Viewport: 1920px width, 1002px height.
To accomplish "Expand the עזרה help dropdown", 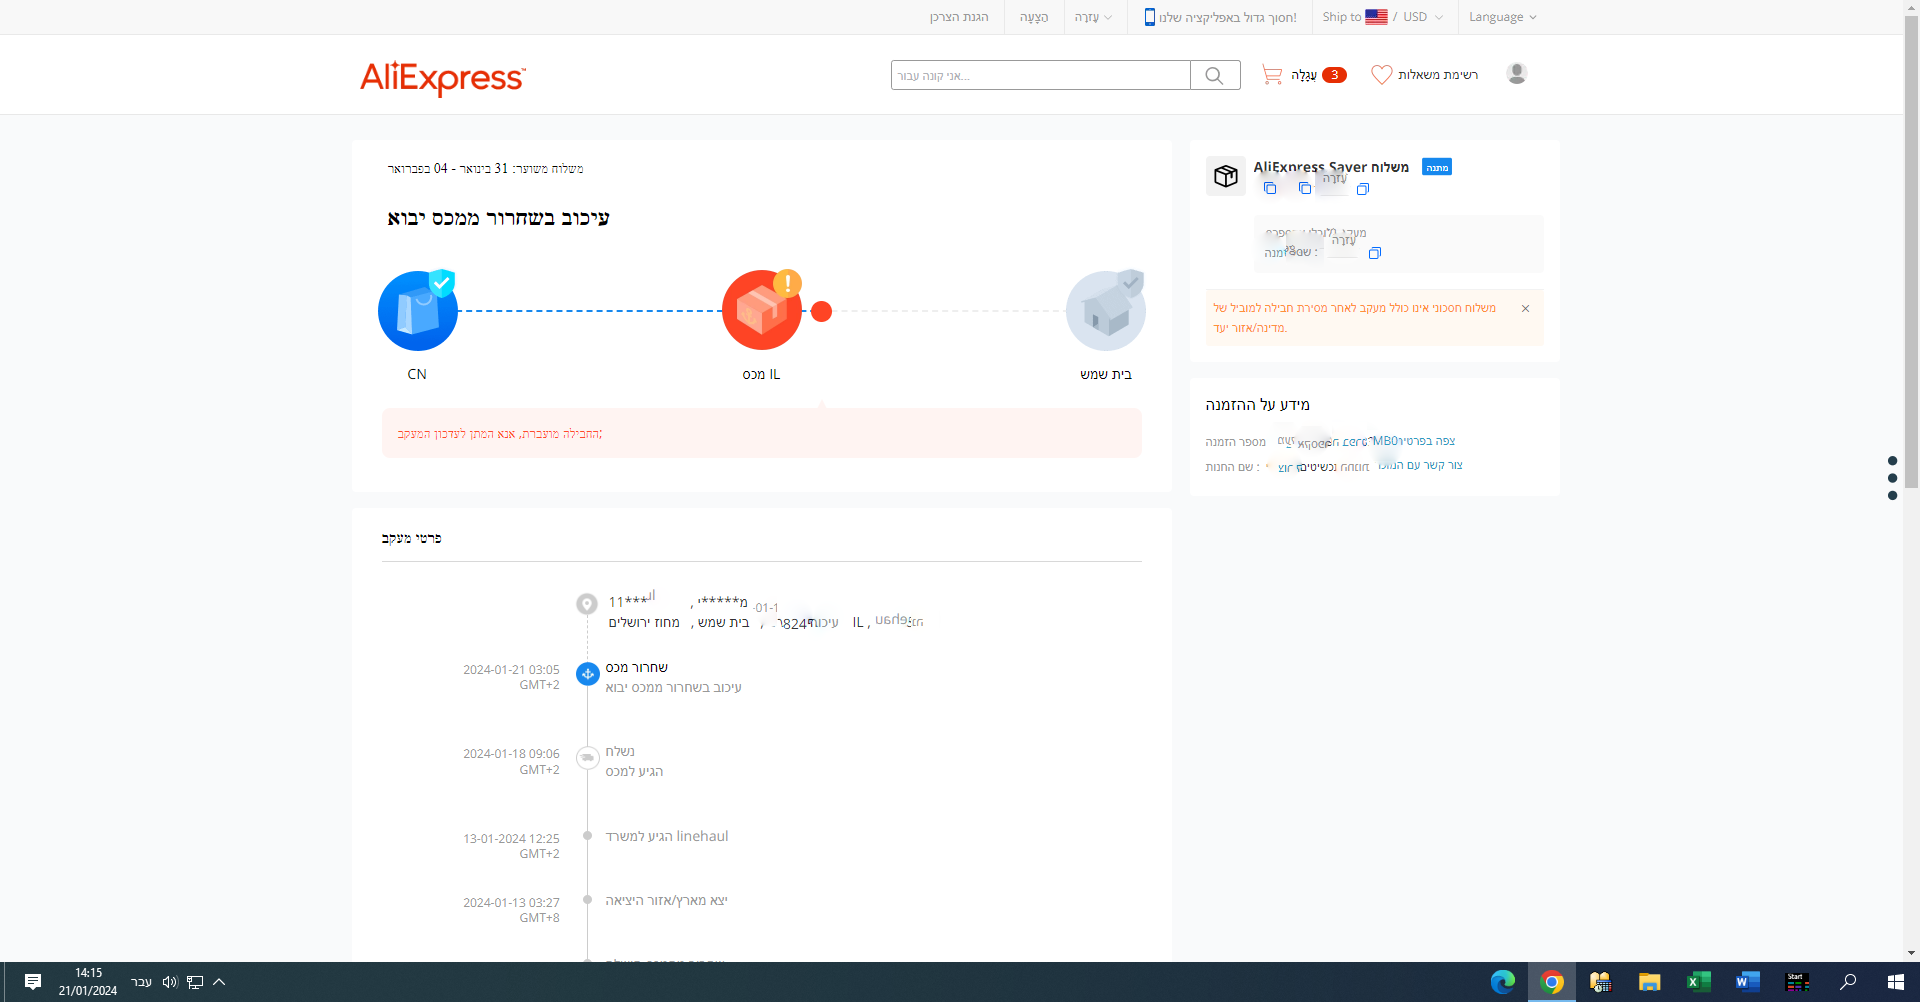I will coord(1093,17).
